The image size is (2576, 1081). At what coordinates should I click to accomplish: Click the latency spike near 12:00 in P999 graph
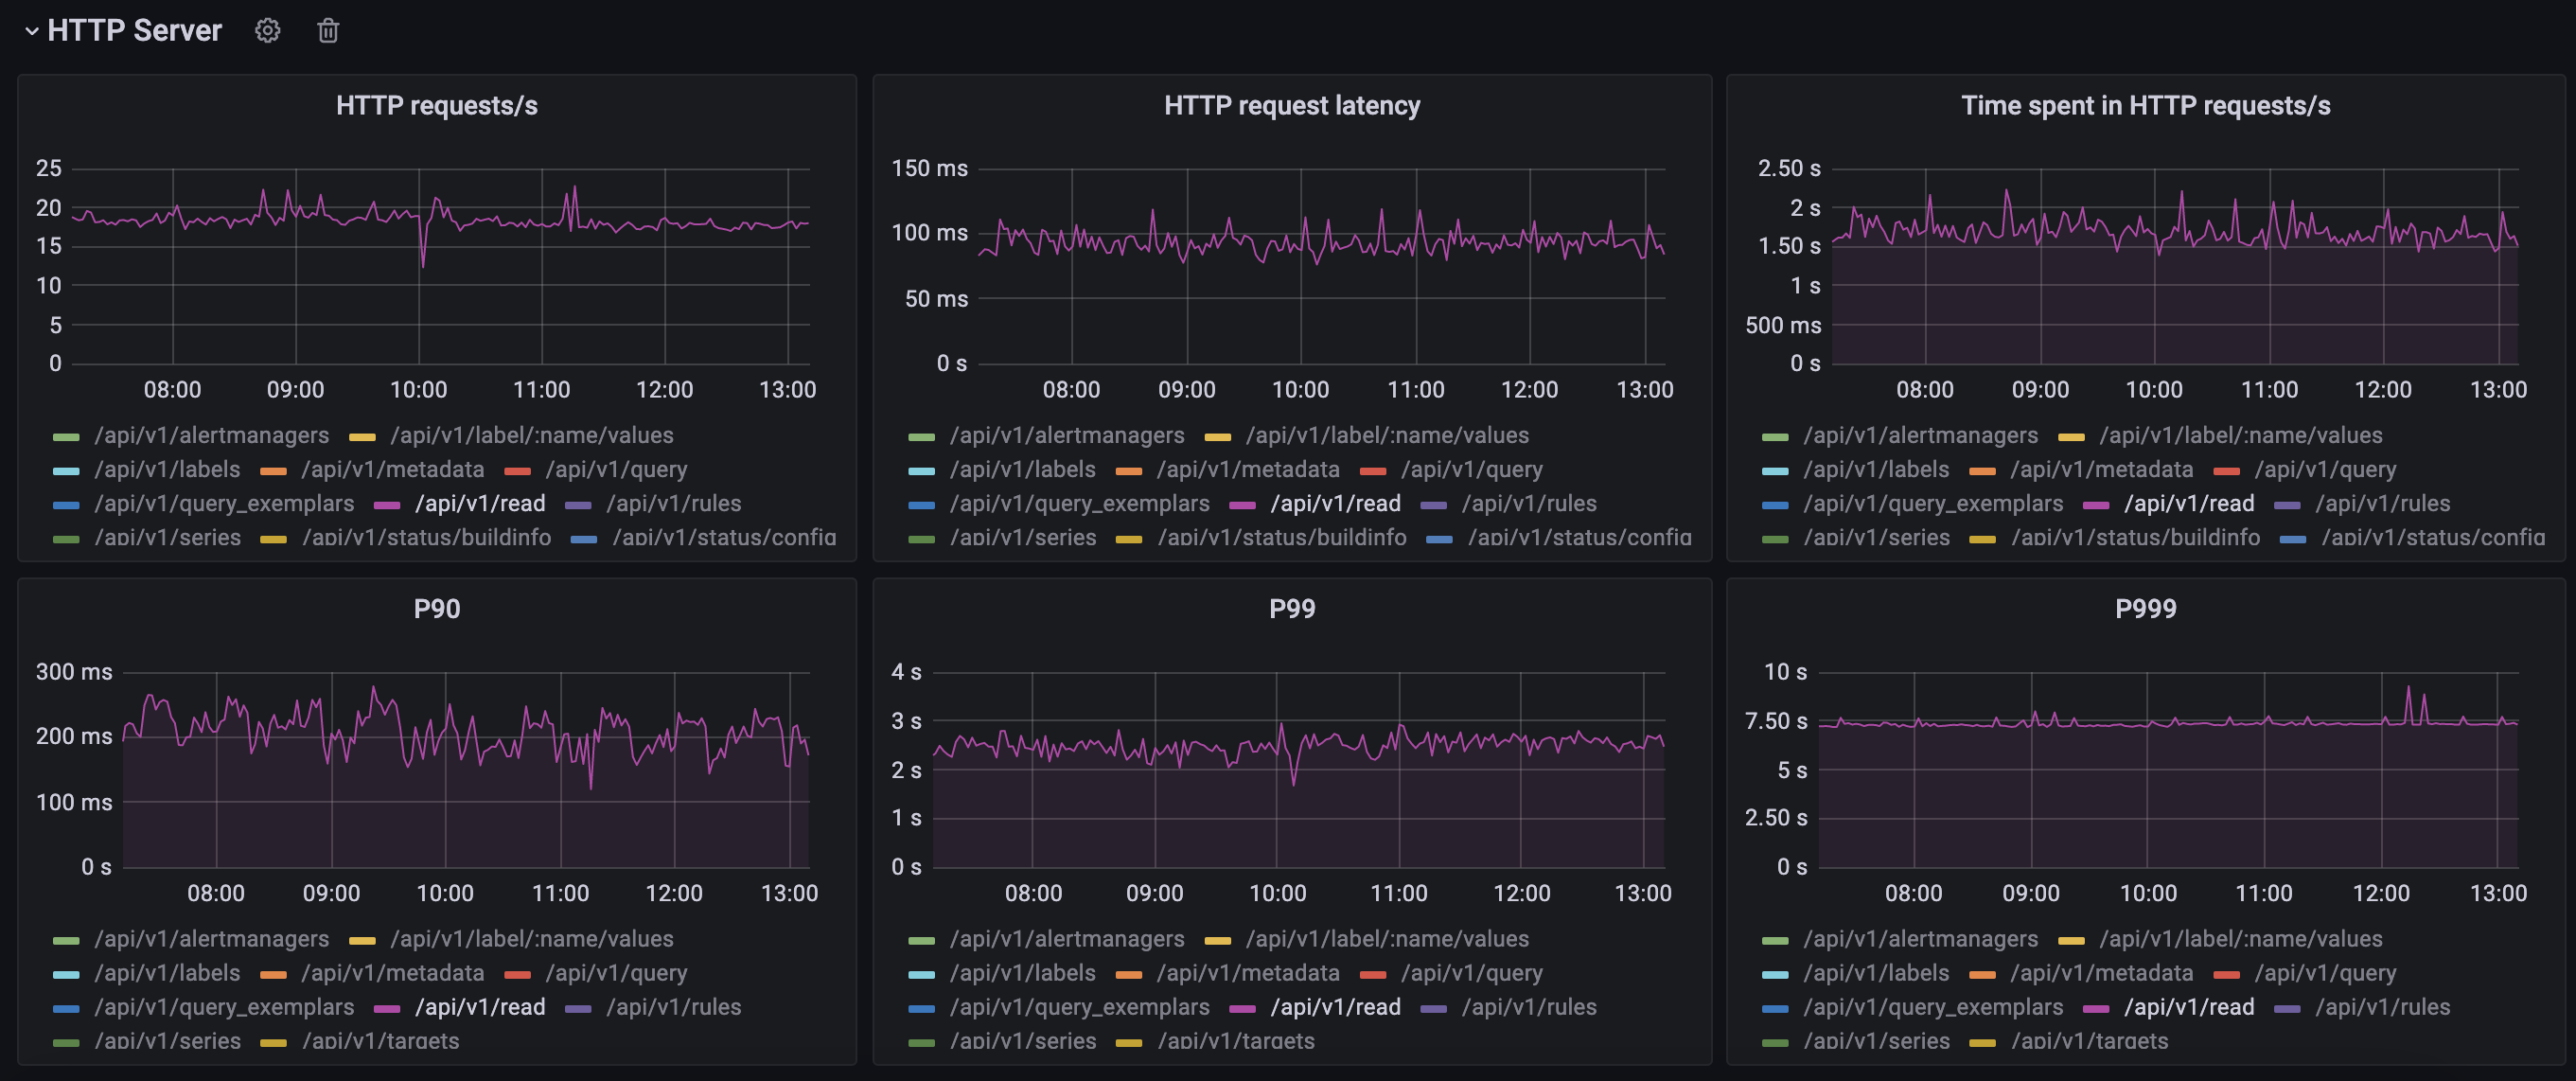tap(2408, 688)
